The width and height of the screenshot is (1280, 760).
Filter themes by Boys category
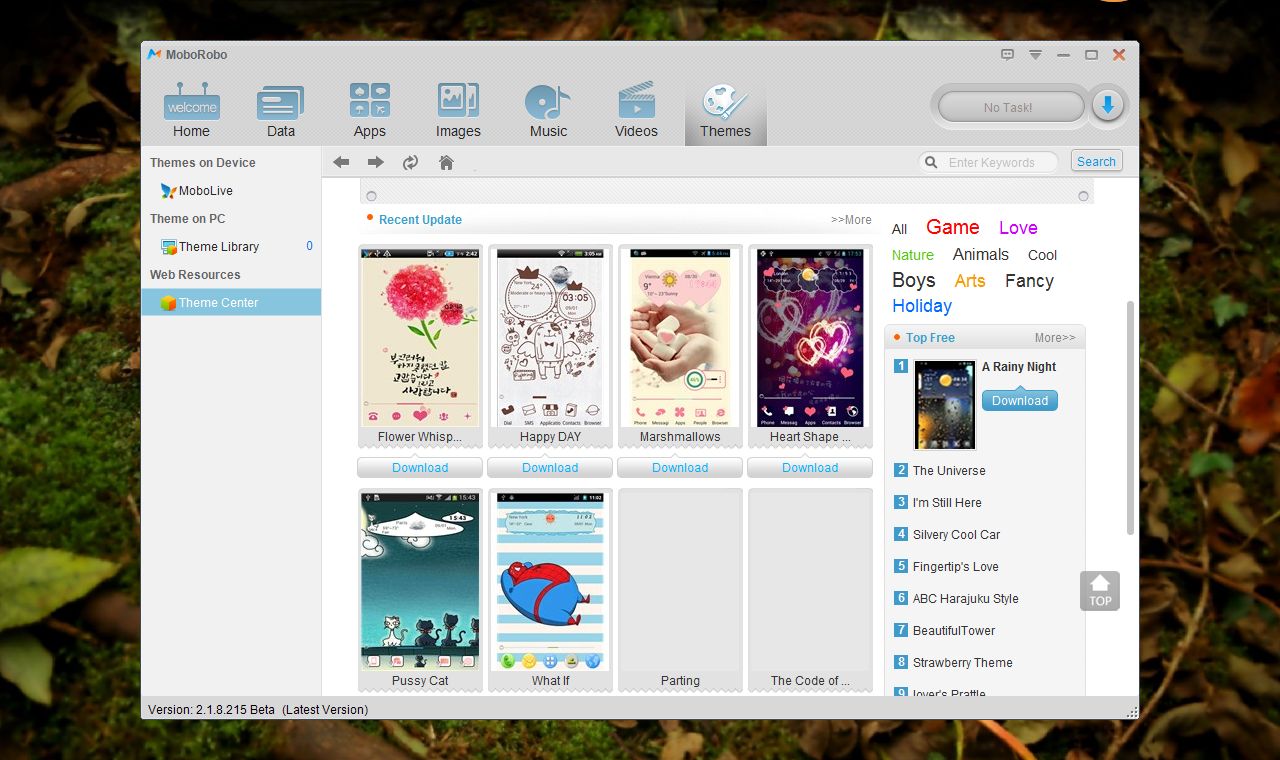coord(913,280)
